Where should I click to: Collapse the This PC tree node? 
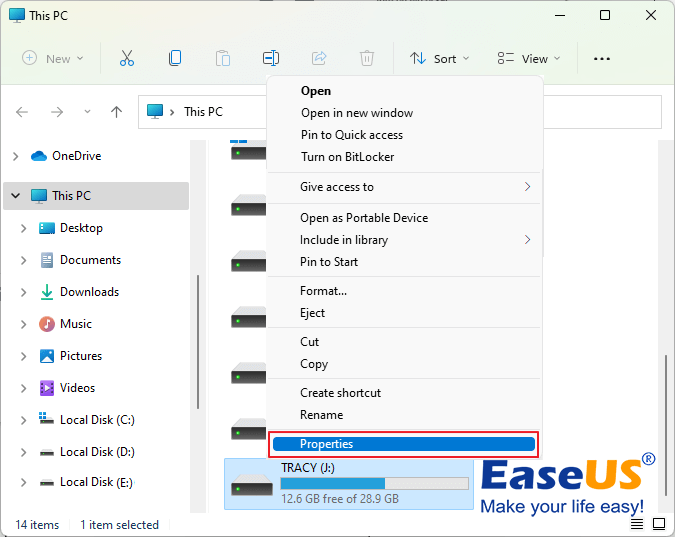pos(15,196)
